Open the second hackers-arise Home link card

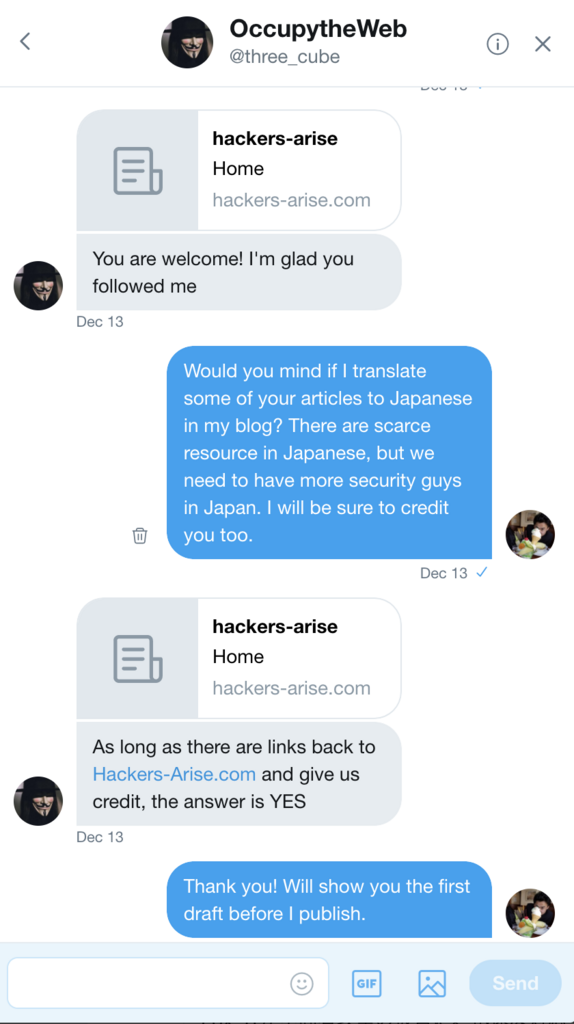coord(239,658)
